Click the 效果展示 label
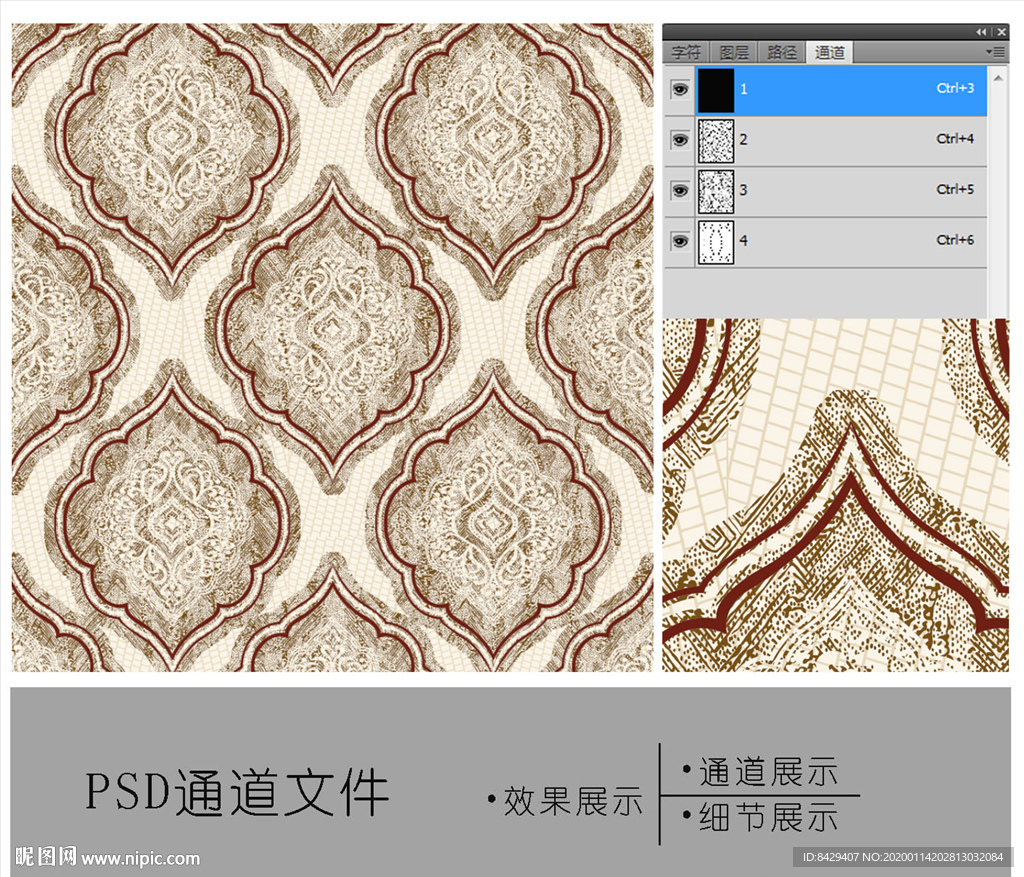This screenshot has width=1024, height=877. click(x=572, y=801)
